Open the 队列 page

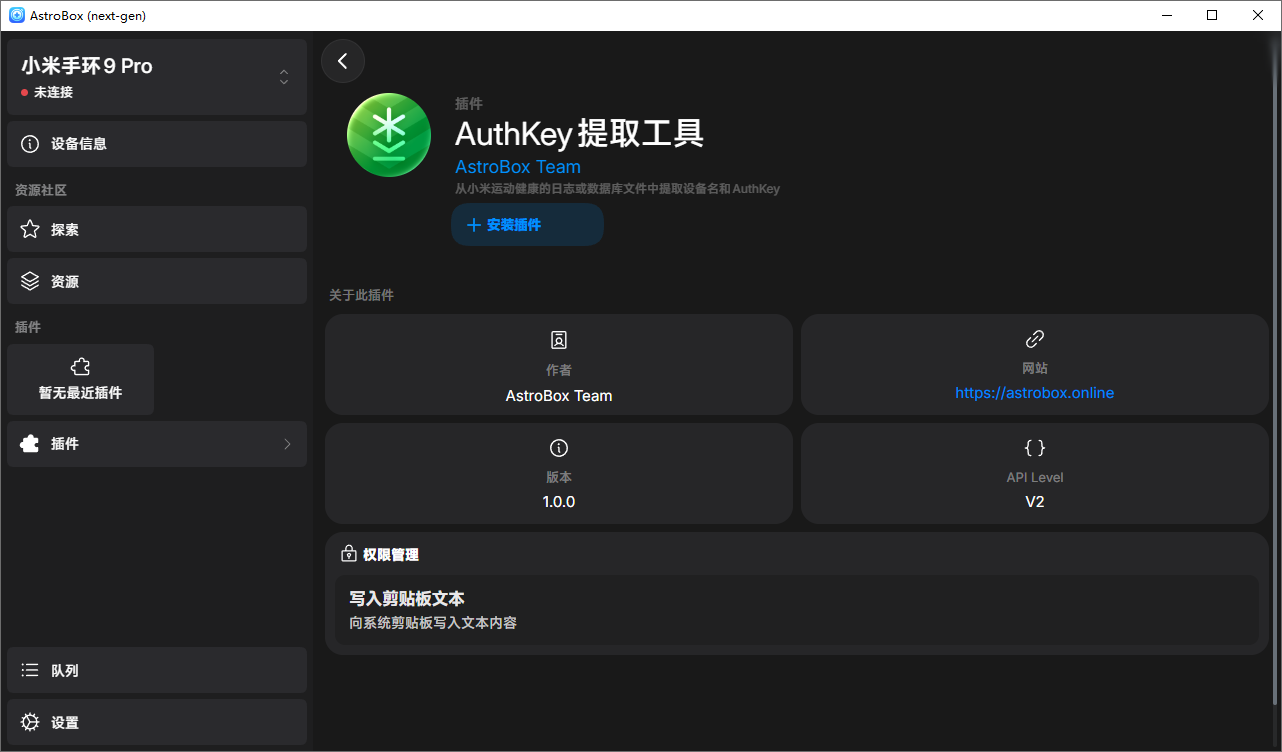coord(157,670)
